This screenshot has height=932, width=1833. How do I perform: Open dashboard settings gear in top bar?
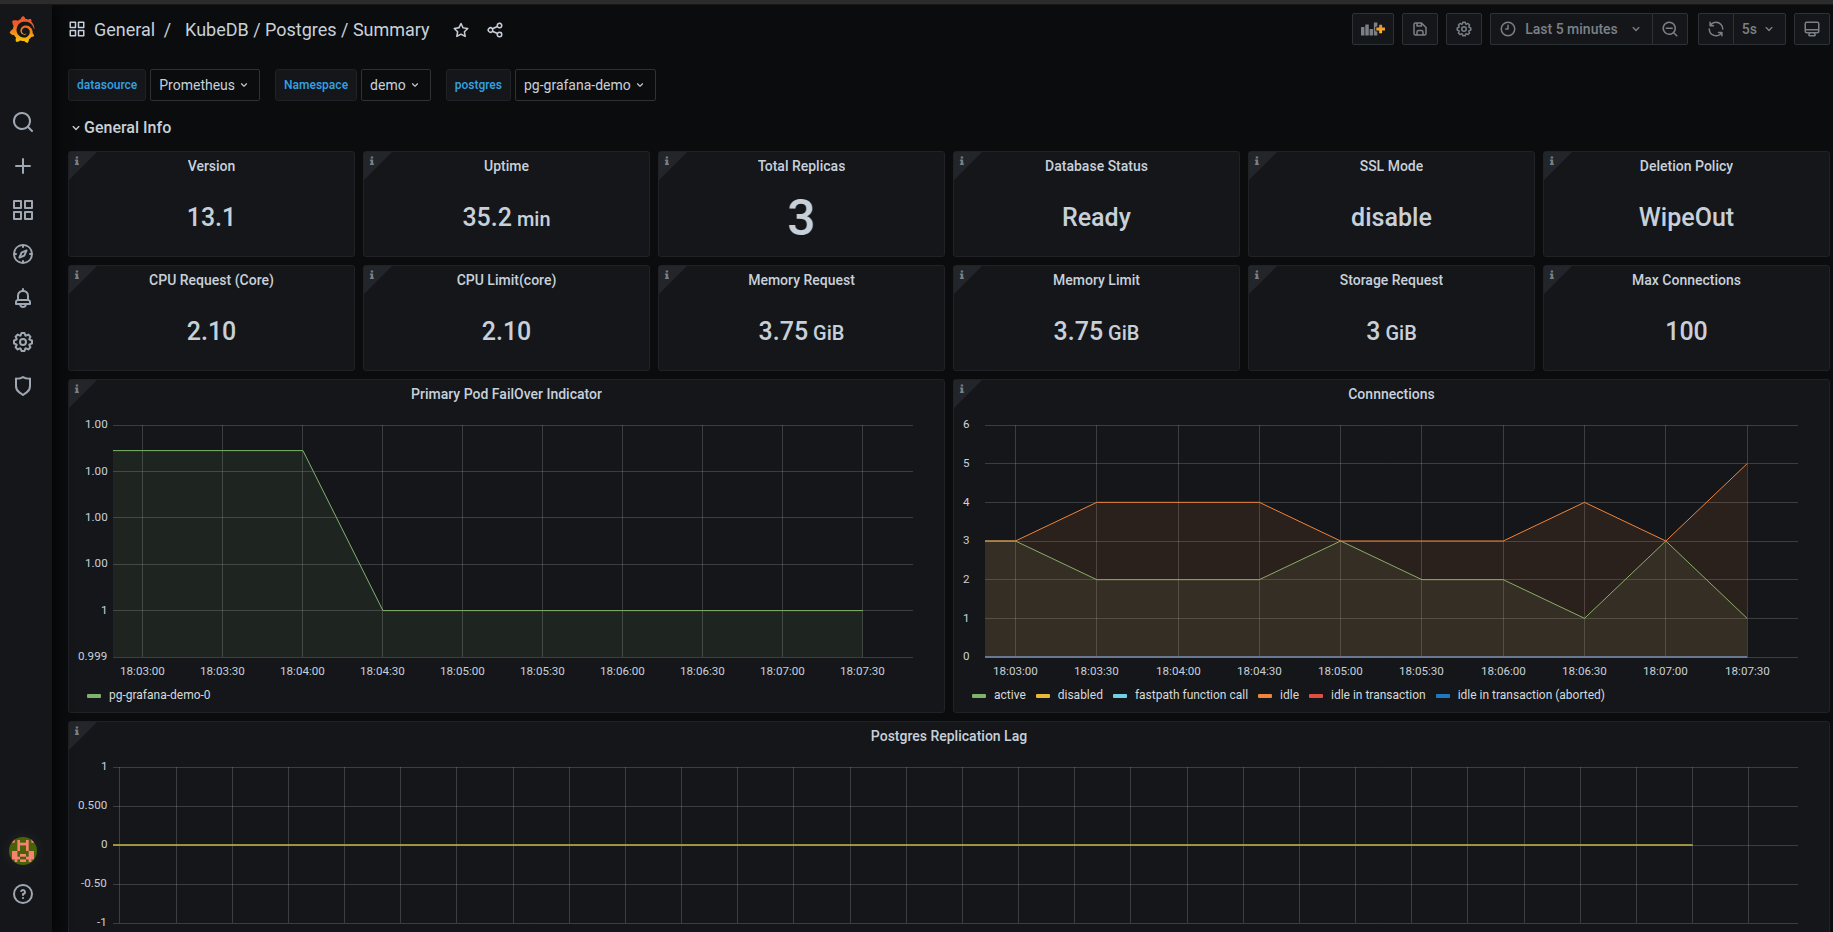(1464, 29)
